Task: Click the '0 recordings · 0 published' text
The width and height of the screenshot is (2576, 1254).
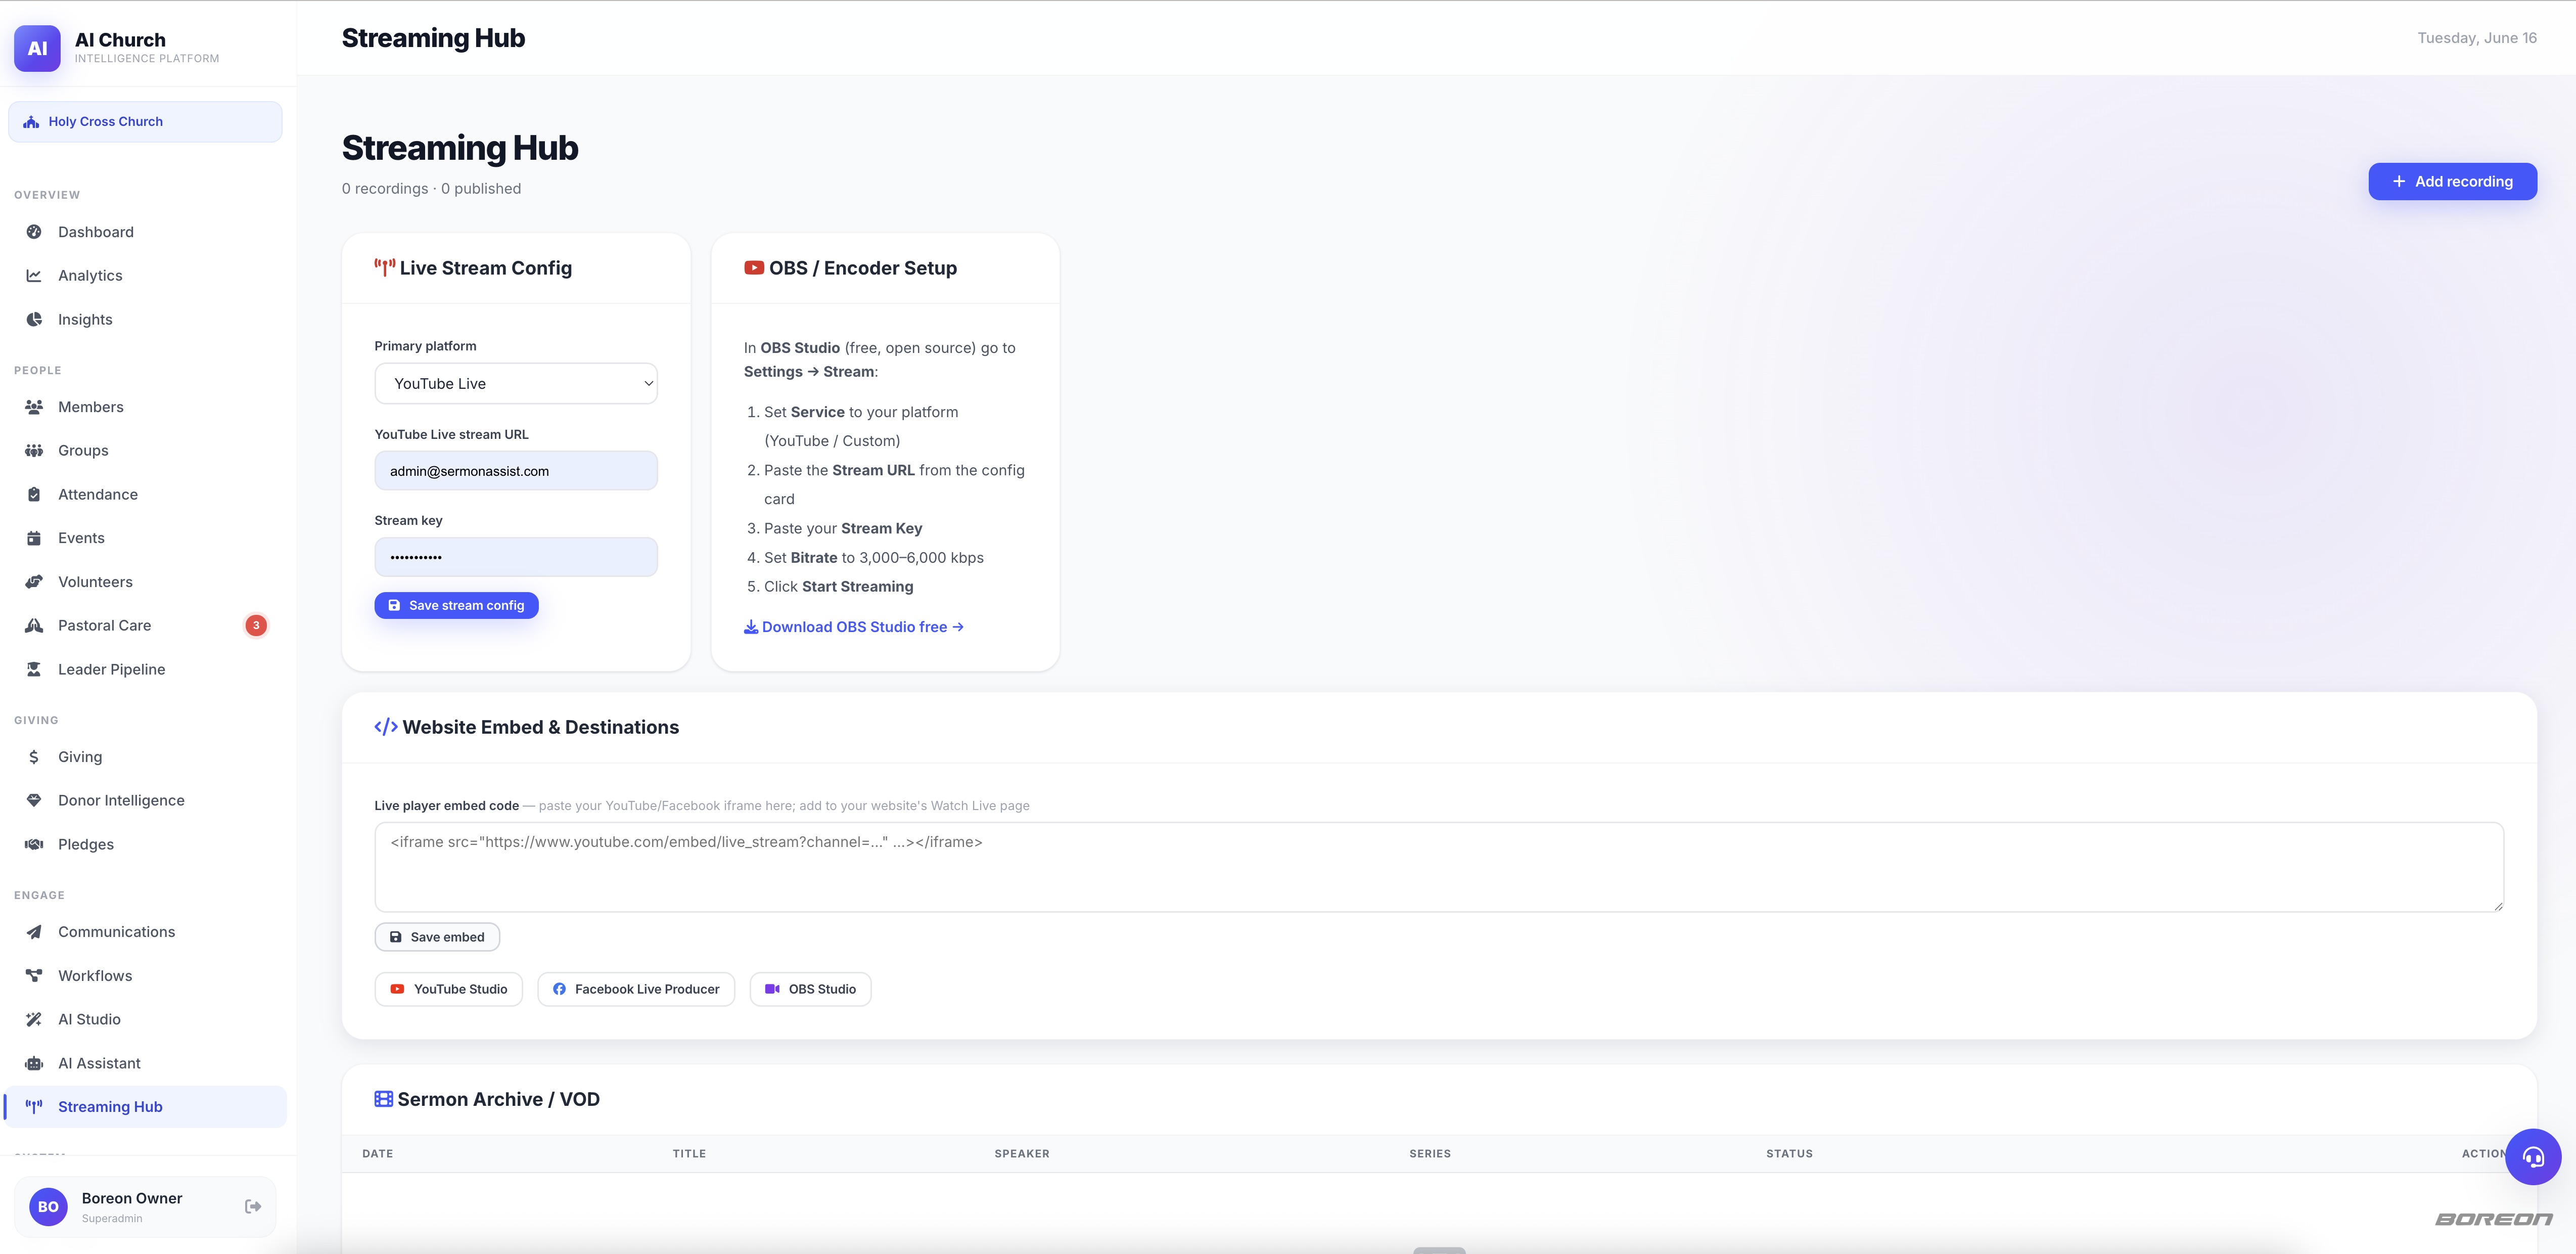Action: pos(431,189)
